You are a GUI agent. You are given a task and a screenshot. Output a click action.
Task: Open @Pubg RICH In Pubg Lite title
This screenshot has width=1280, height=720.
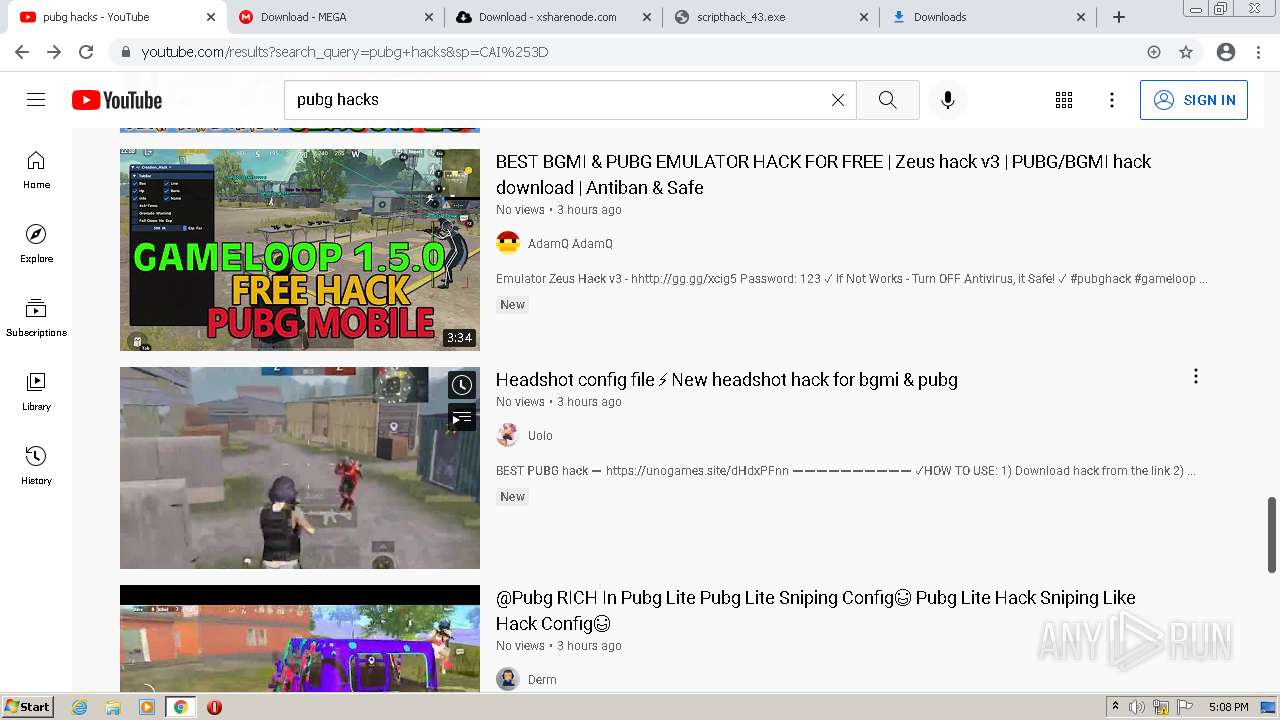[816, 610]
